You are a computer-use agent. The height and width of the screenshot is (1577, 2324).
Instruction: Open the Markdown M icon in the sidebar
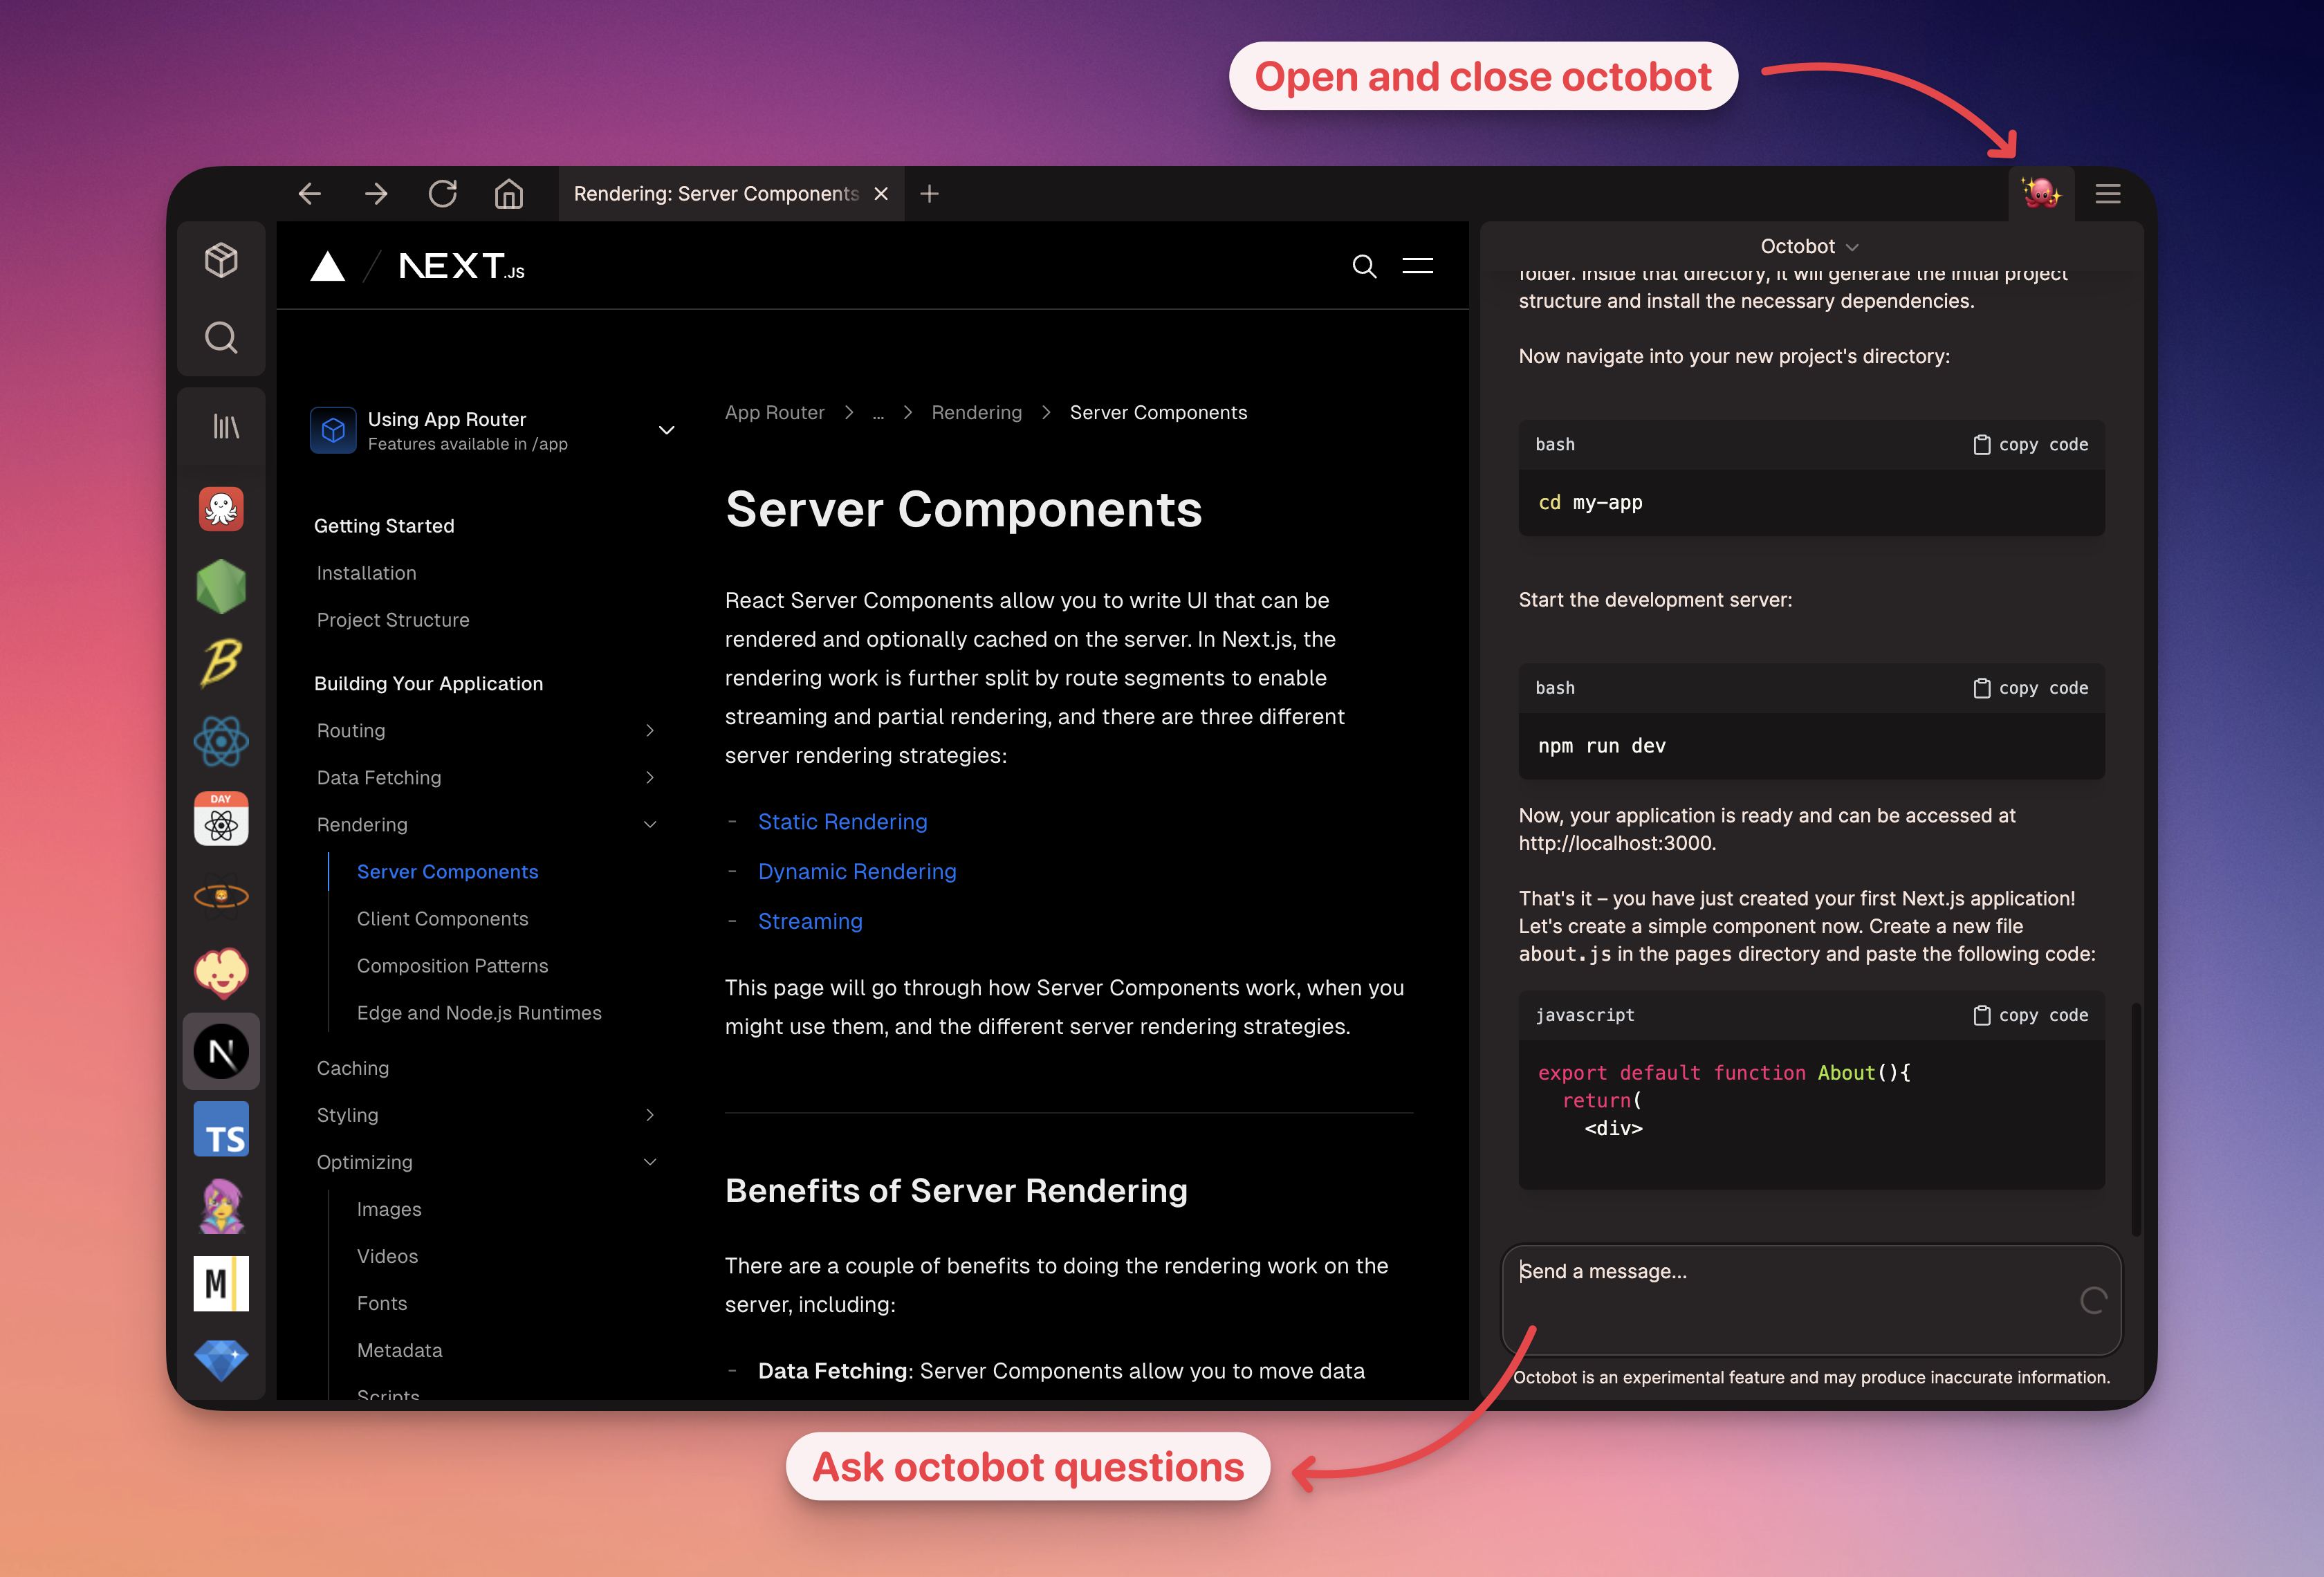(221, 1283)
